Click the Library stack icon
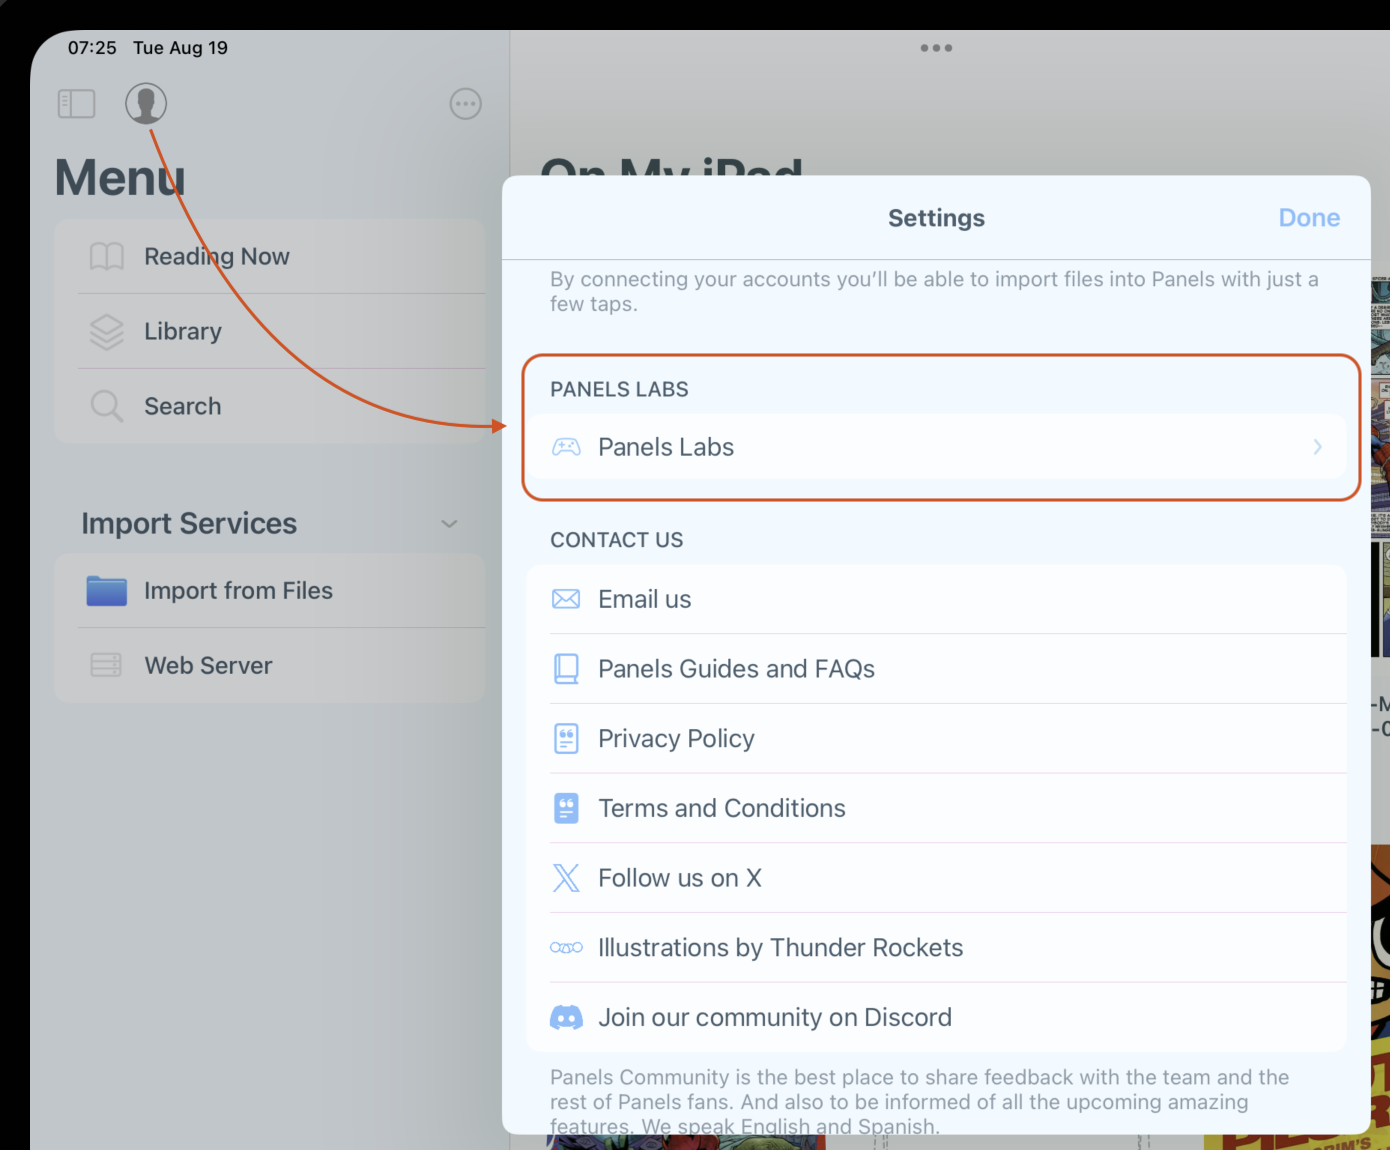Viewport: 1390px width, 1150px height. pyautogui.click(x=107, y=332)
